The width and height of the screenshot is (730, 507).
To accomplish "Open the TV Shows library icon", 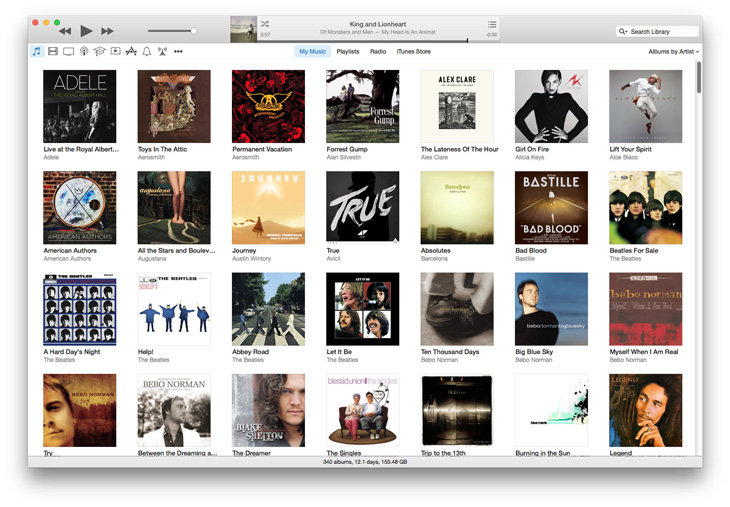I will tap(68, 51).
